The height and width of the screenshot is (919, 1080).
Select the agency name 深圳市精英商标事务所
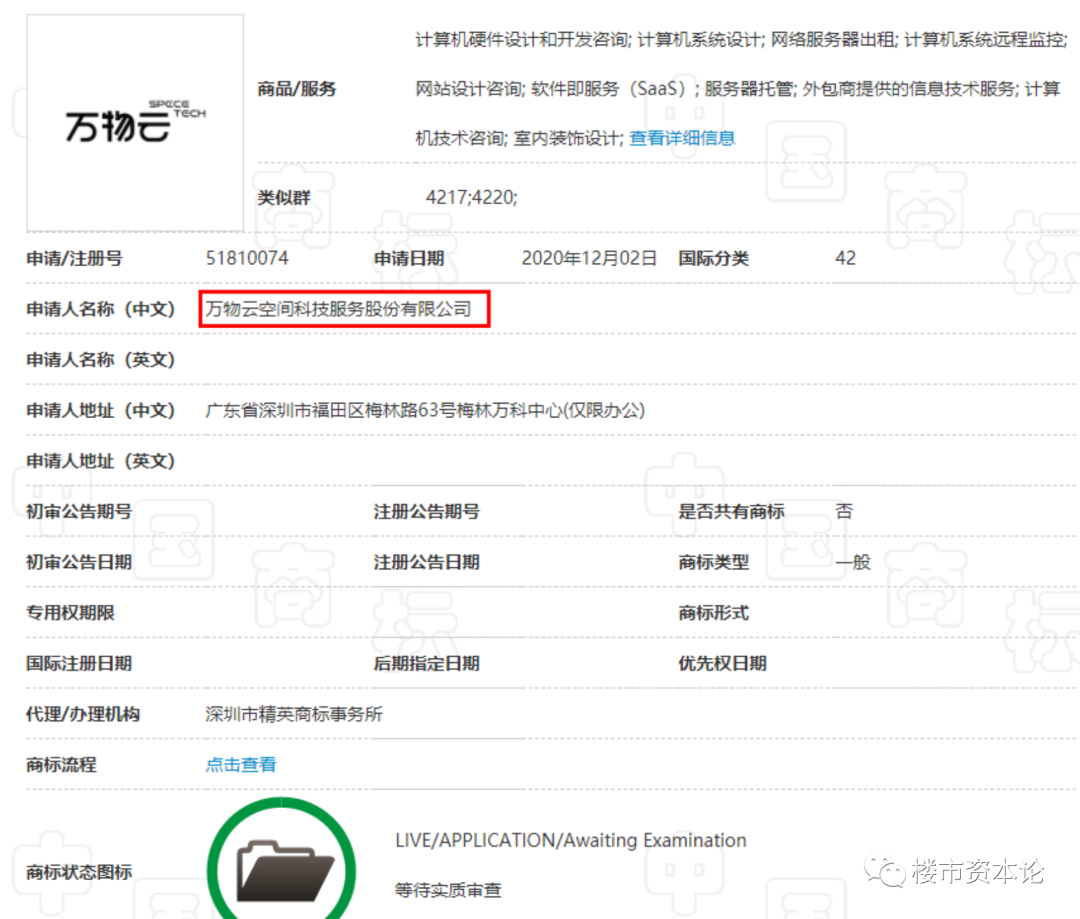click(294, 714)
